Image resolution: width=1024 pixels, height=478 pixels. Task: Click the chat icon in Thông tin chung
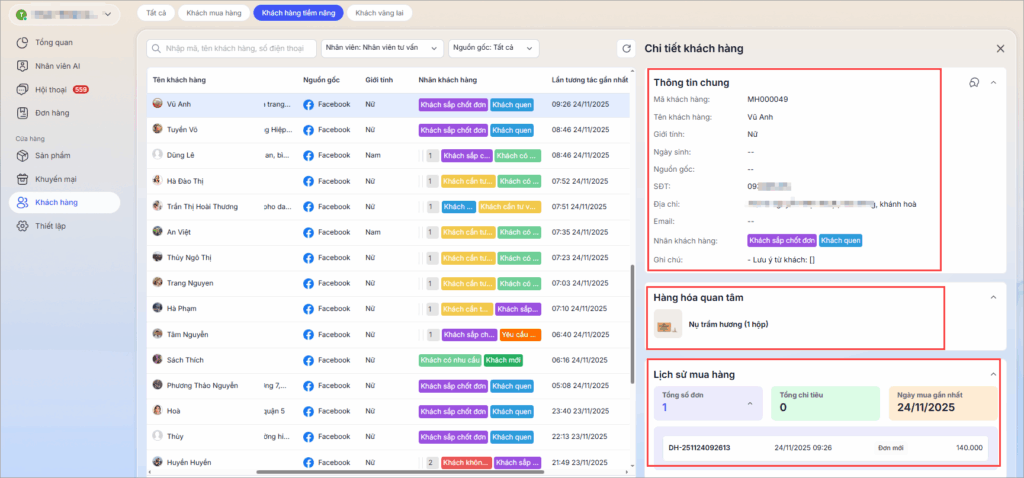pos(974,83)
